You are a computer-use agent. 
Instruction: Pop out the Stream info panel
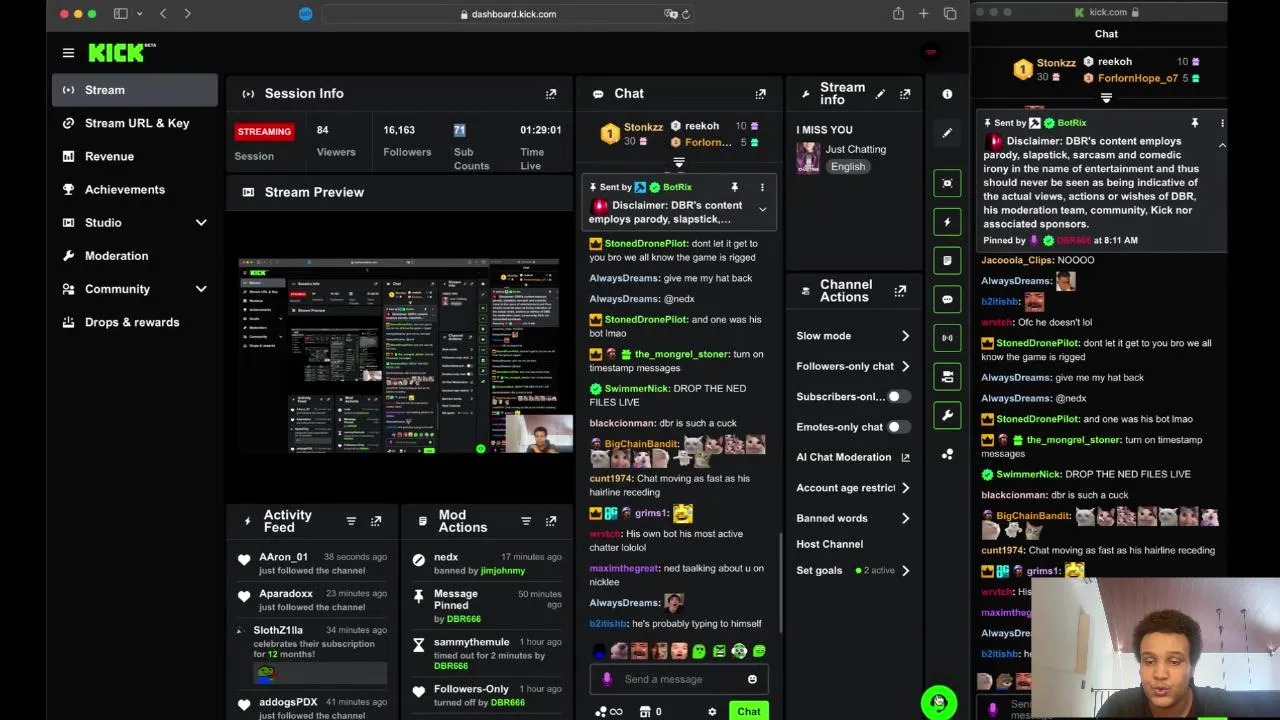(x=905, y=94)
